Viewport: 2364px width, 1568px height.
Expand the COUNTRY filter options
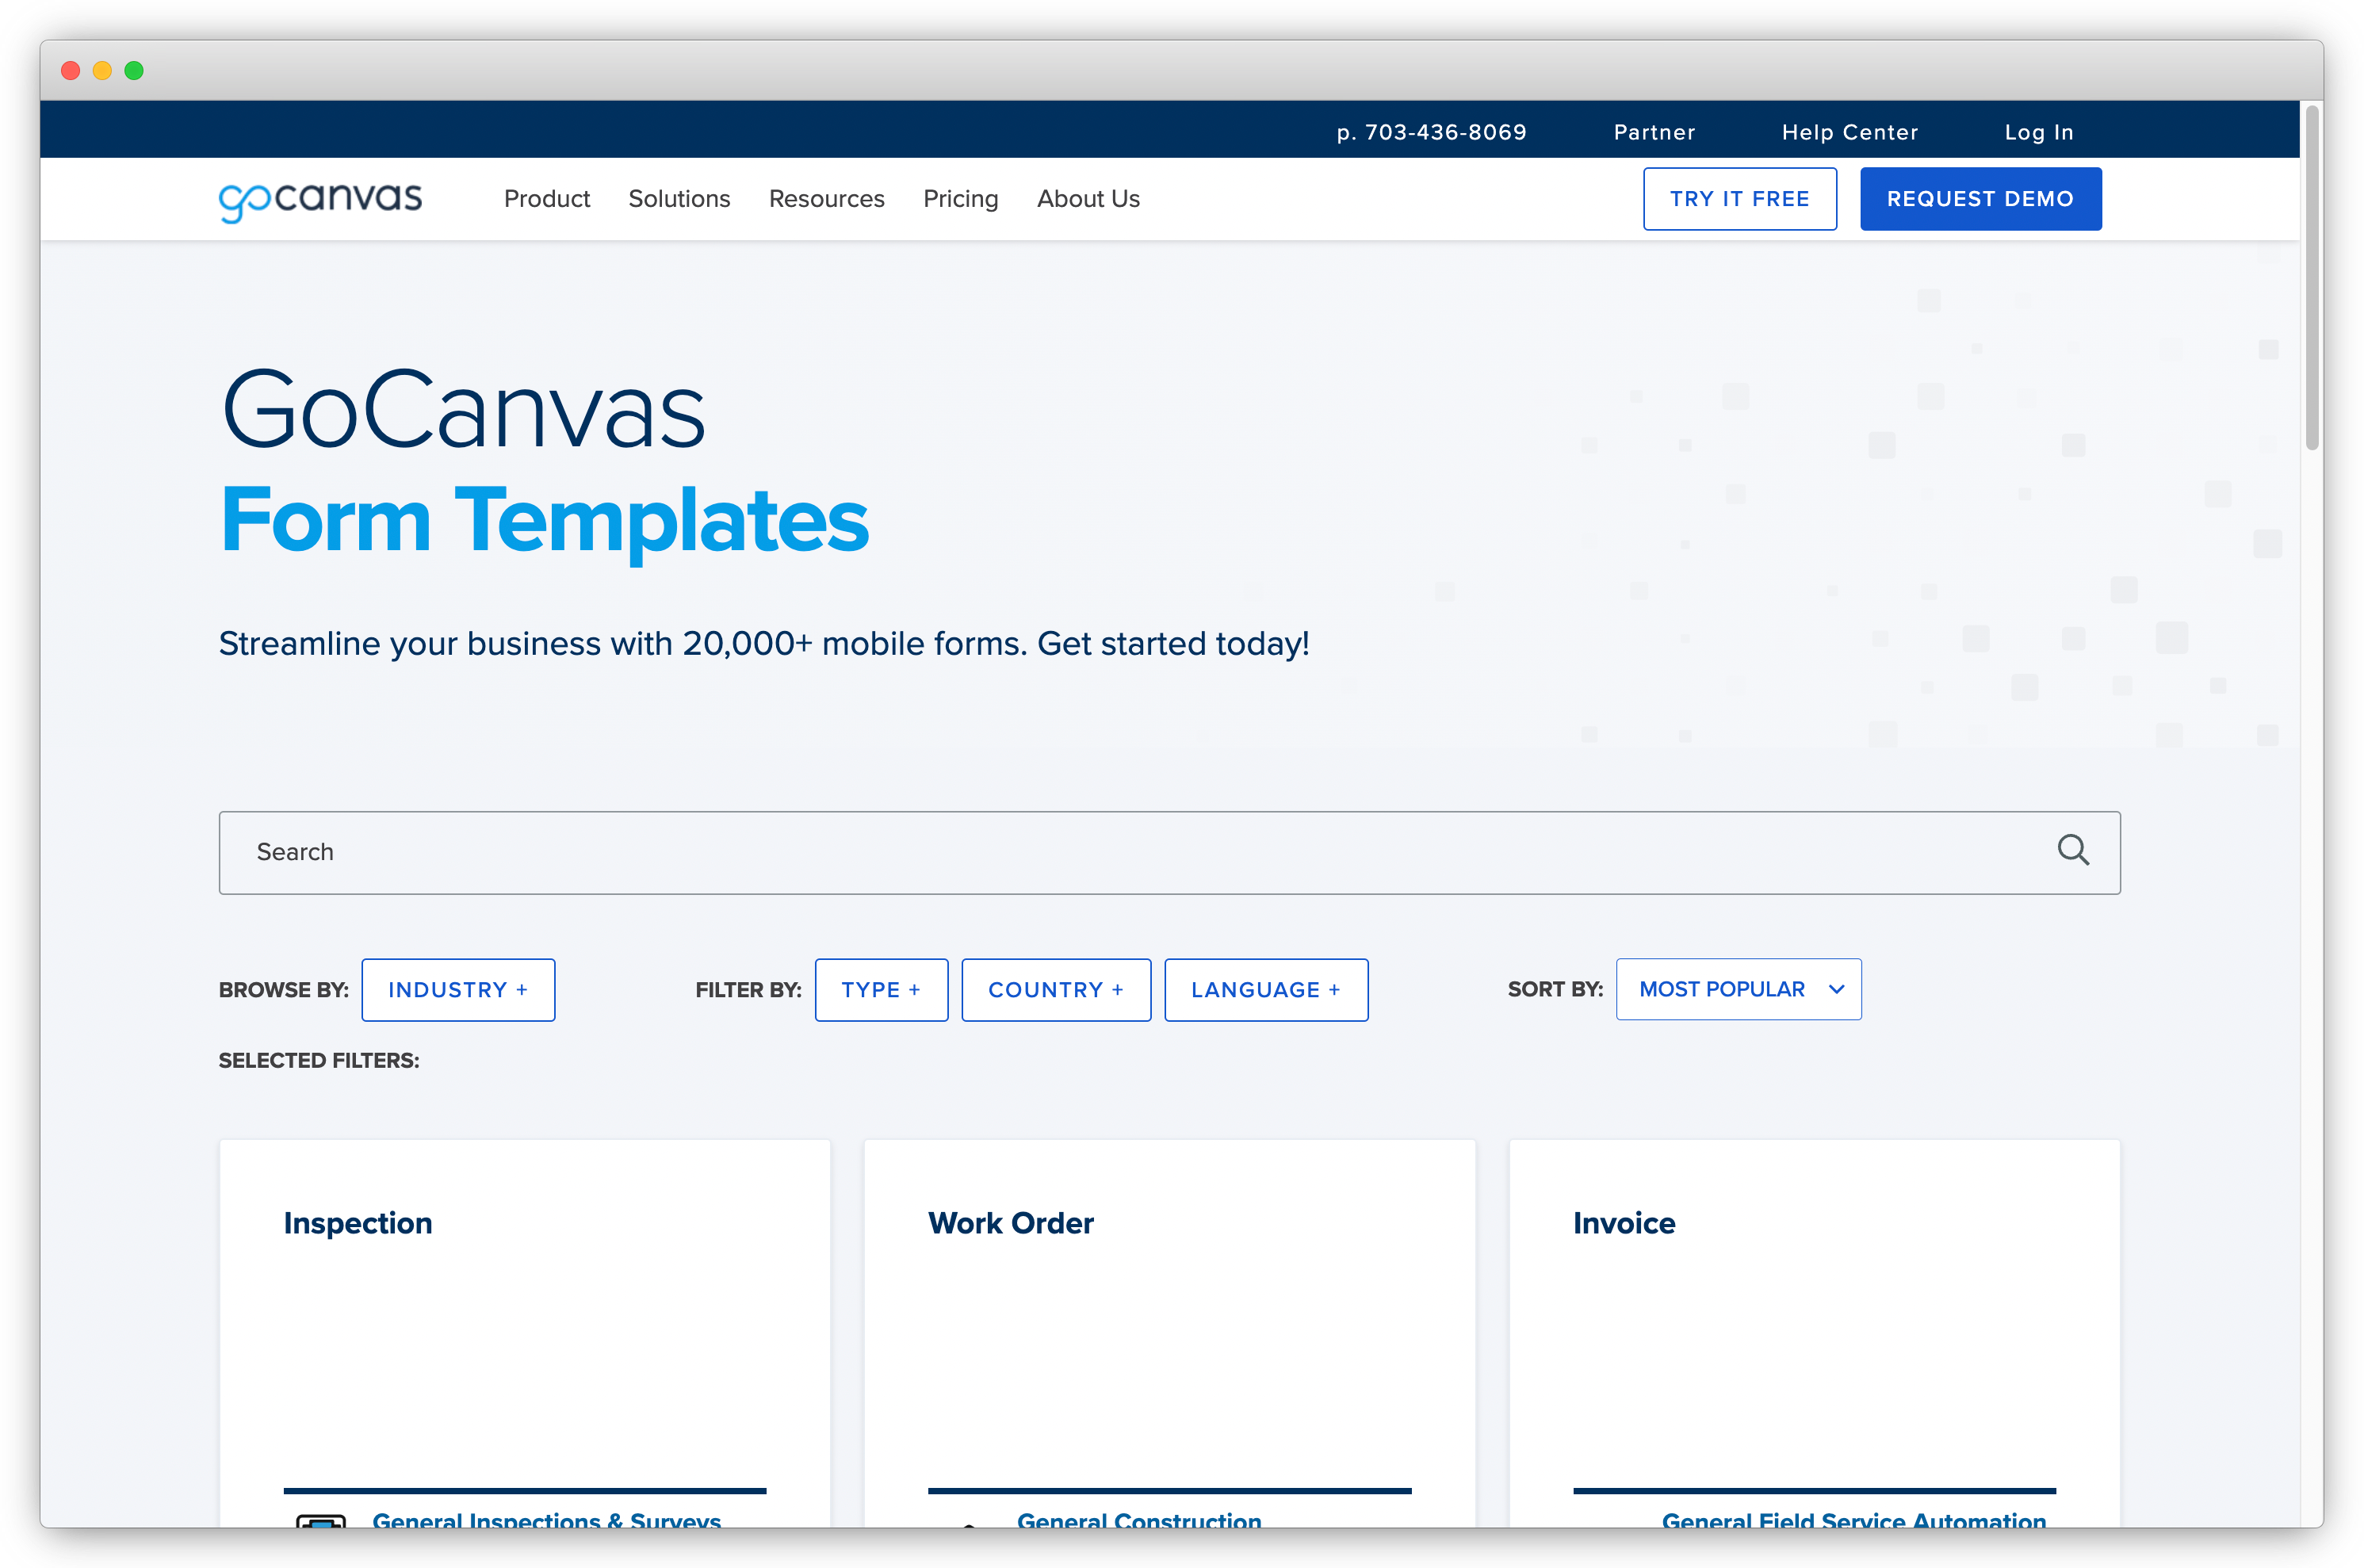(1056, 989)
